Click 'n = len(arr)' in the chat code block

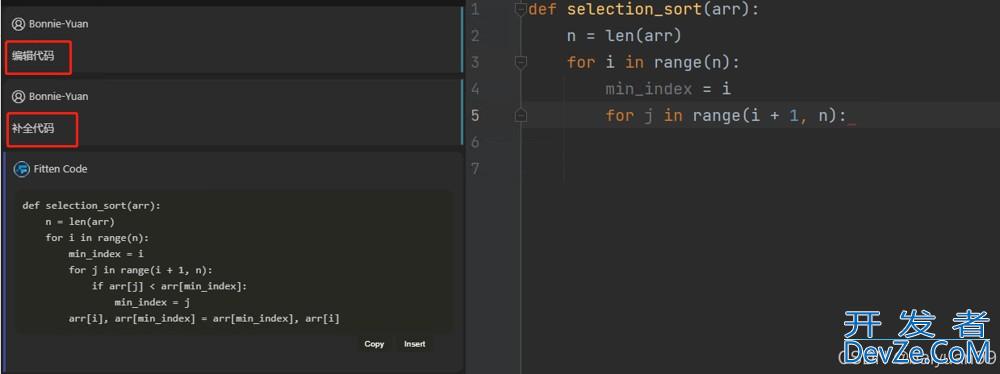click(x=80, y=222)
